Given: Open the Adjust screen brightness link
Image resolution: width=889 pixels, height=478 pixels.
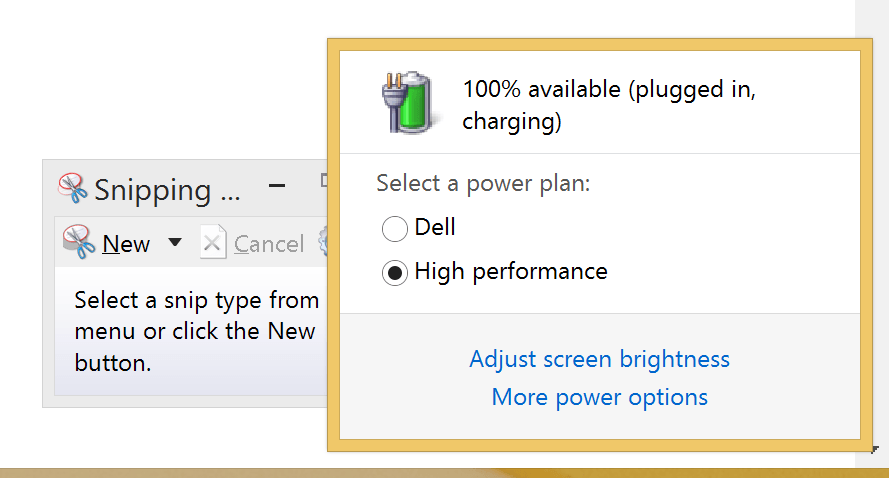Looking at the screenshot, I should (x=600, y=359).
